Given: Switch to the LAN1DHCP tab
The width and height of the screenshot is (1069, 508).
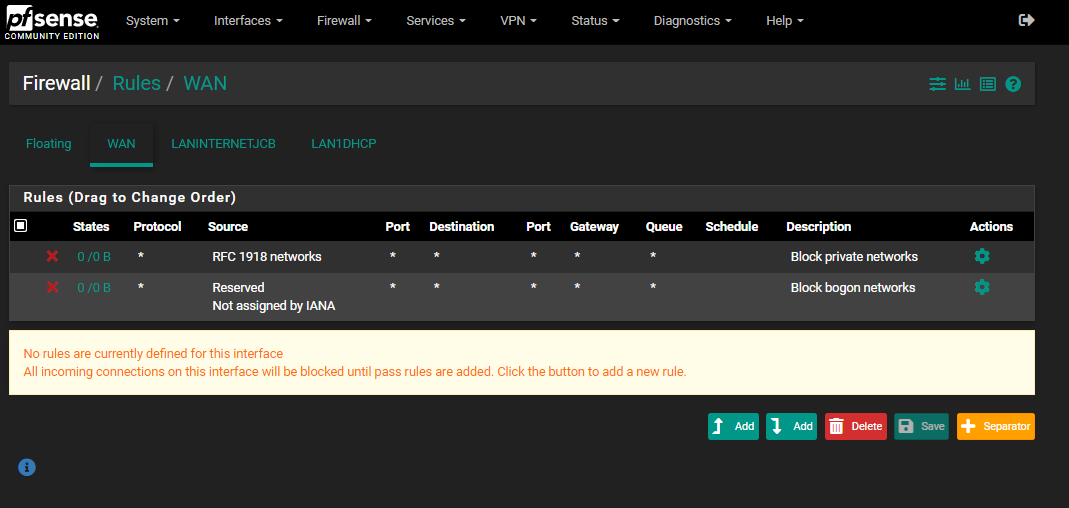Looking at the screenshot, I should (x=344, y=144).
